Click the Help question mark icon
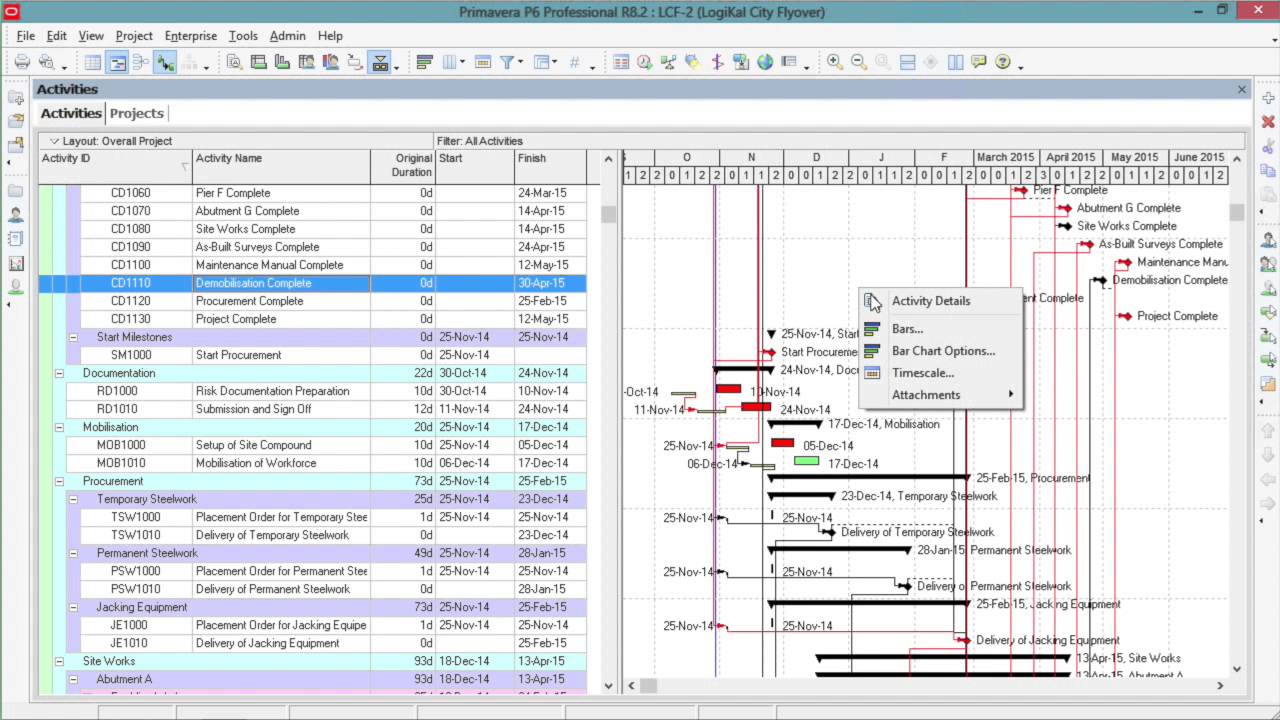Image resolution: width=1280 pixels, height=720 pixels. tap(1003, 62)
